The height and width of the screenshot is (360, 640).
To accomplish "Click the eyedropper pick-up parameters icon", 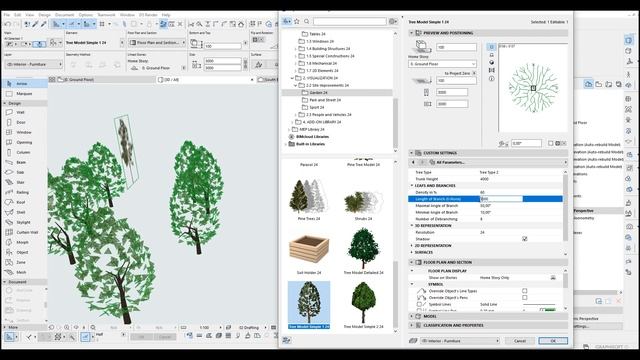I will (x=36, y=24).
